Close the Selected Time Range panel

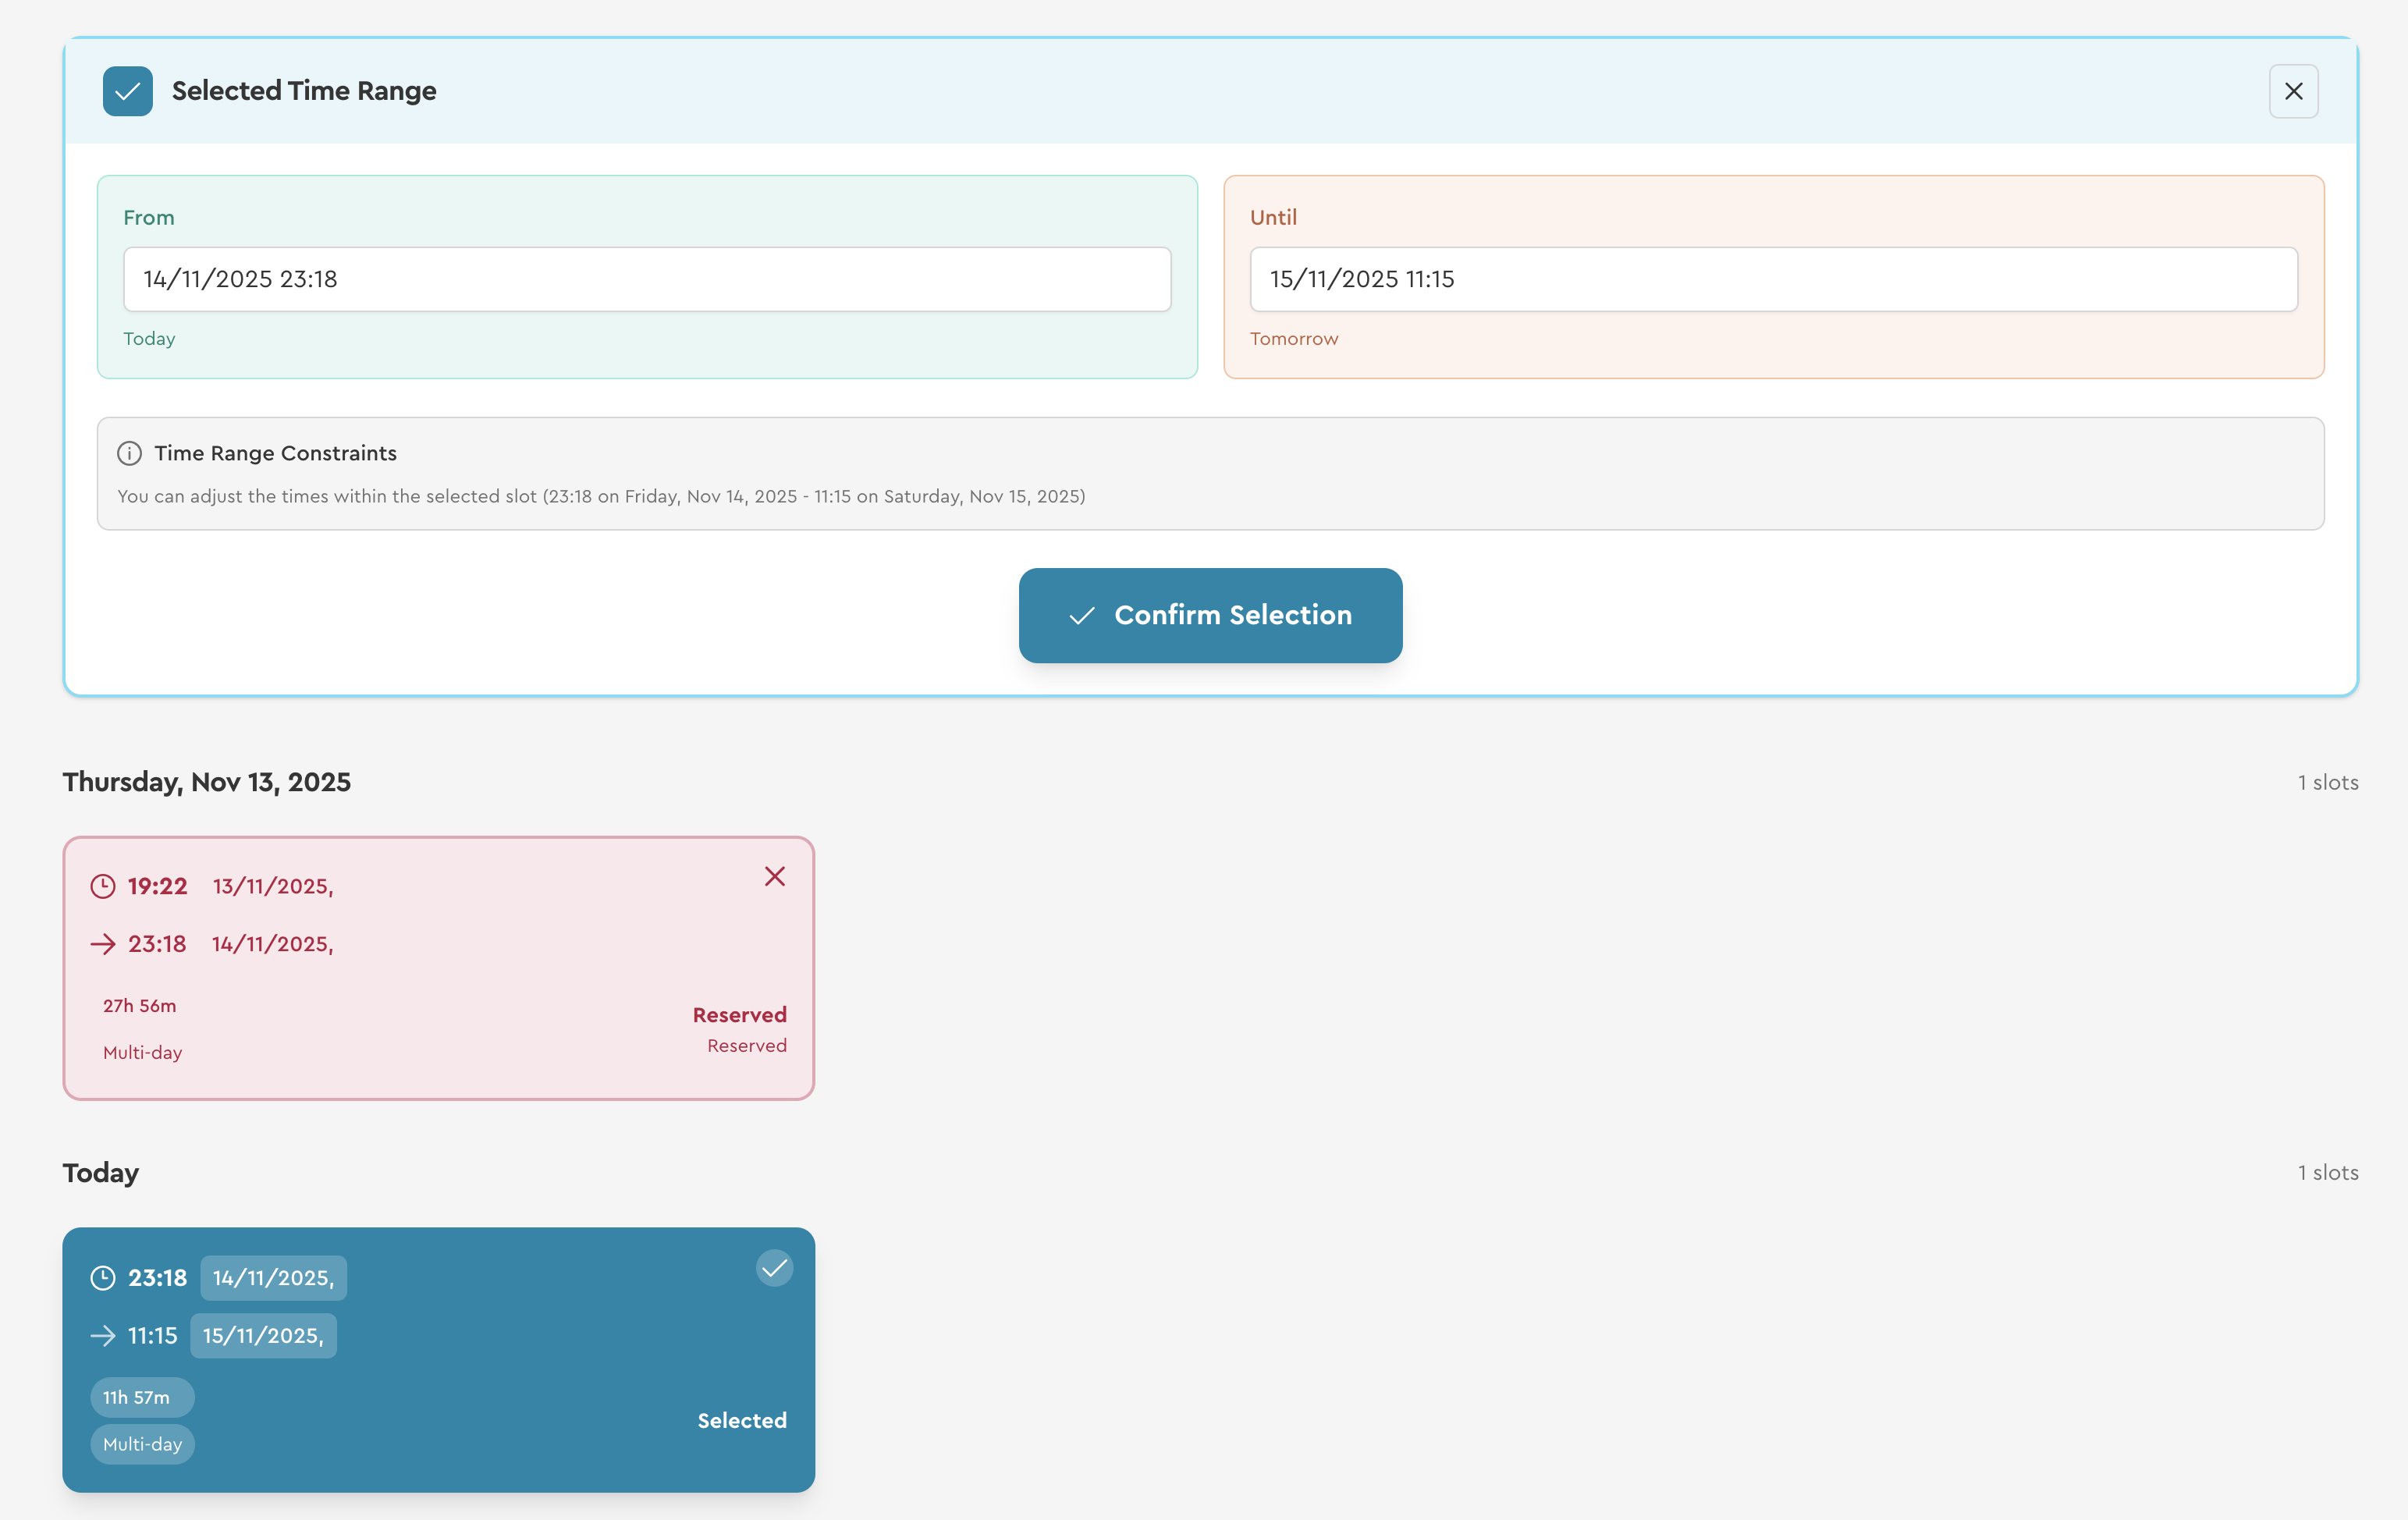[x=2293, y=91]
